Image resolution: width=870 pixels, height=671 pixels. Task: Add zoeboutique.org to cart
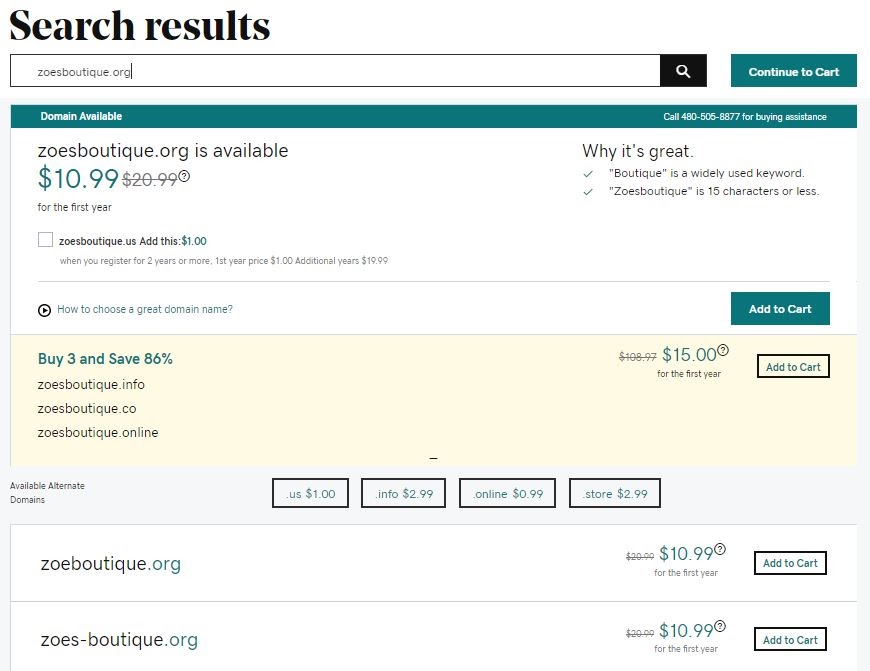pyautogui.click(x=790, y=563)
